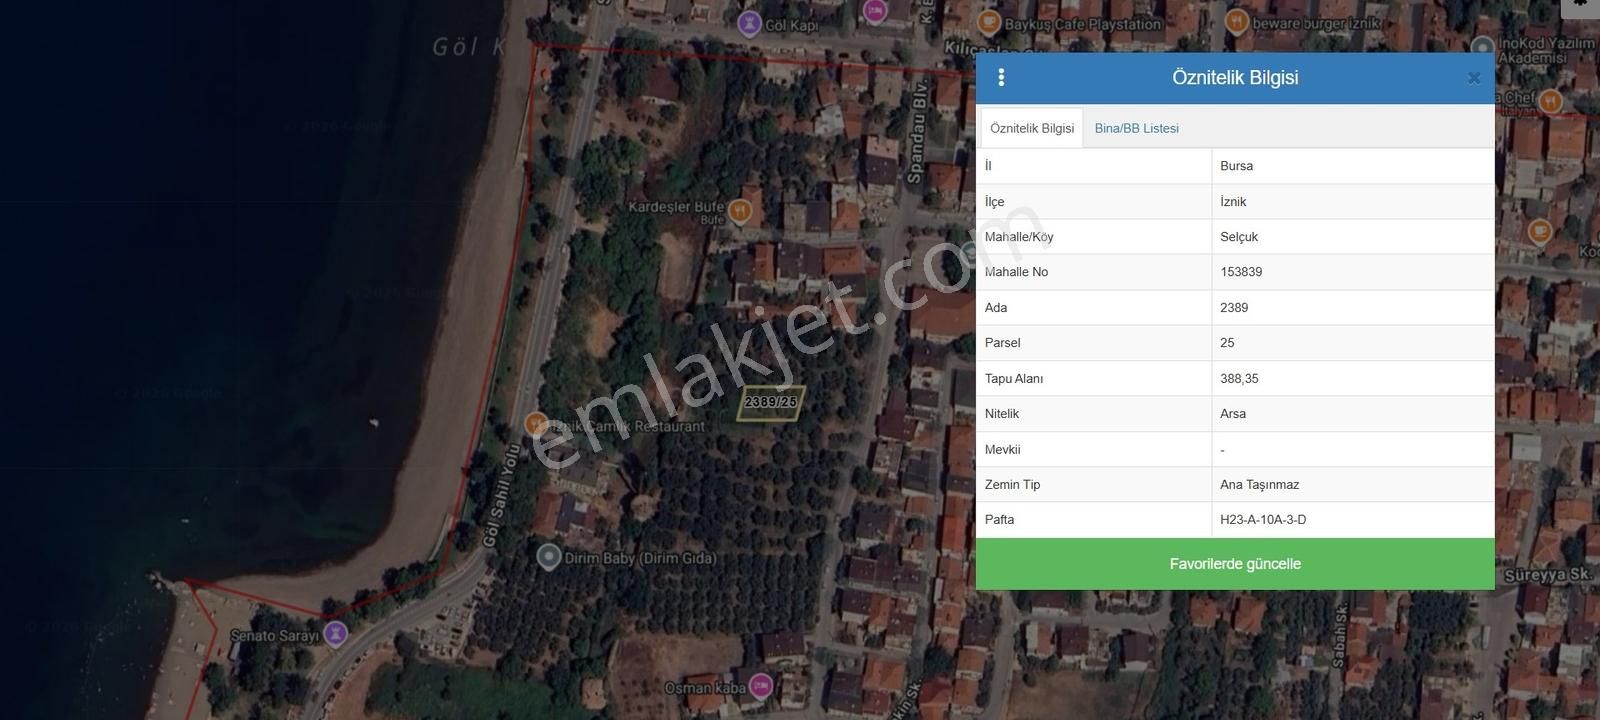Select the Dirim Baby location pin
This screenshot has width=1600, height=720.
(x=548, y=557)
